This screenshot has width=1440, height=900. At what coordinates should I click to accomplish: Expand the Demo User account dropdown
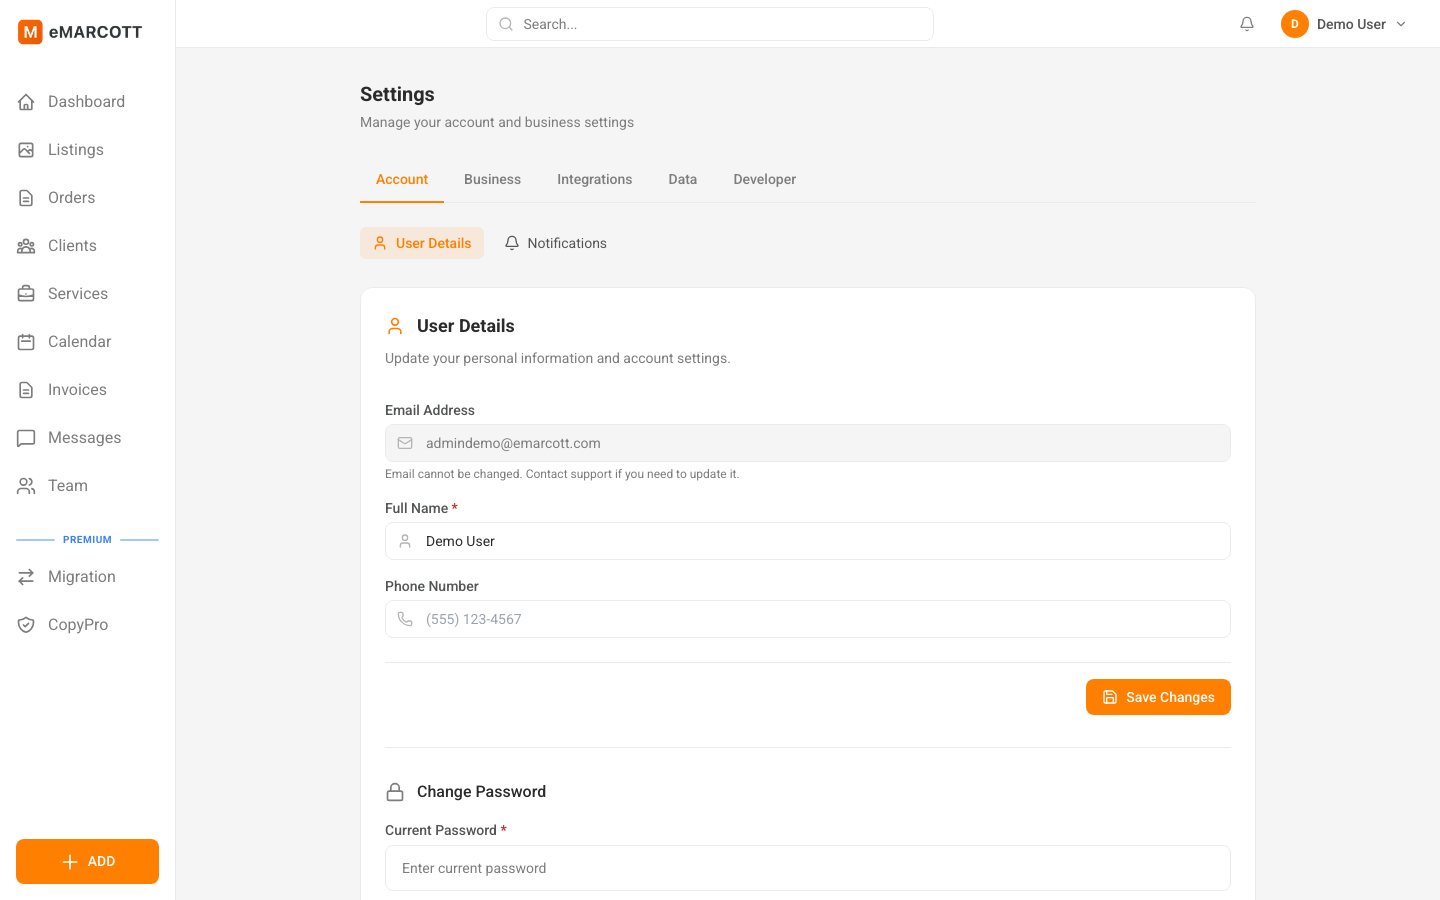1345,23
